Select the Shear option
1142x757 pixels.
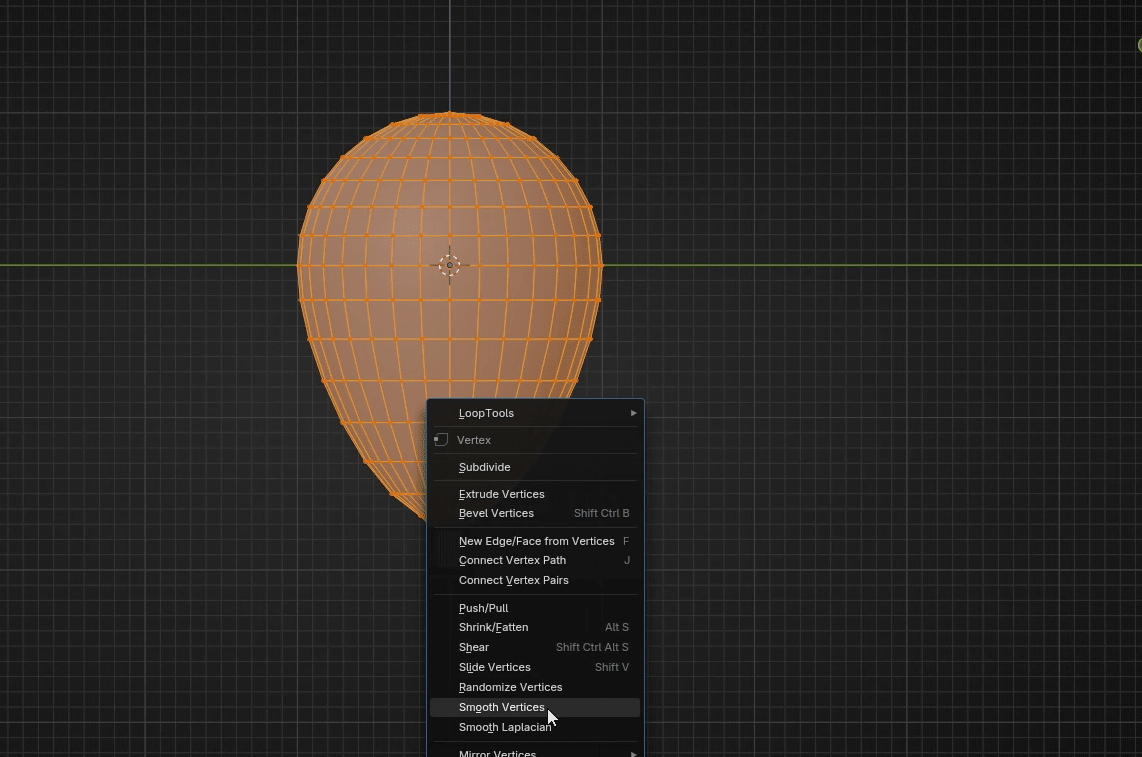click(474, 647)
